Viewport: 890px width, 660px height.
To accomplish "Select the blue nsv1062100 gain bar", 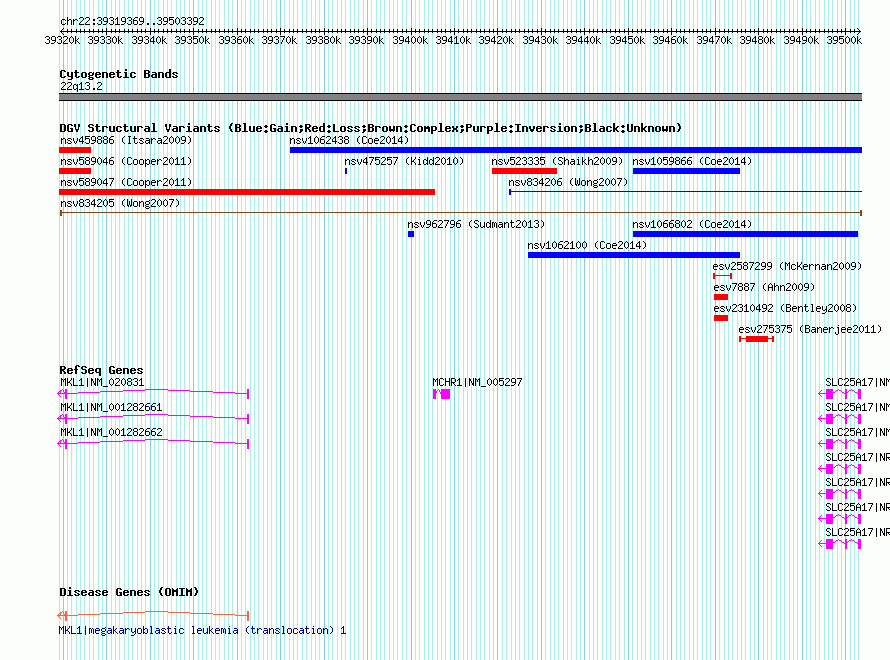I will [x=634, y=255].
